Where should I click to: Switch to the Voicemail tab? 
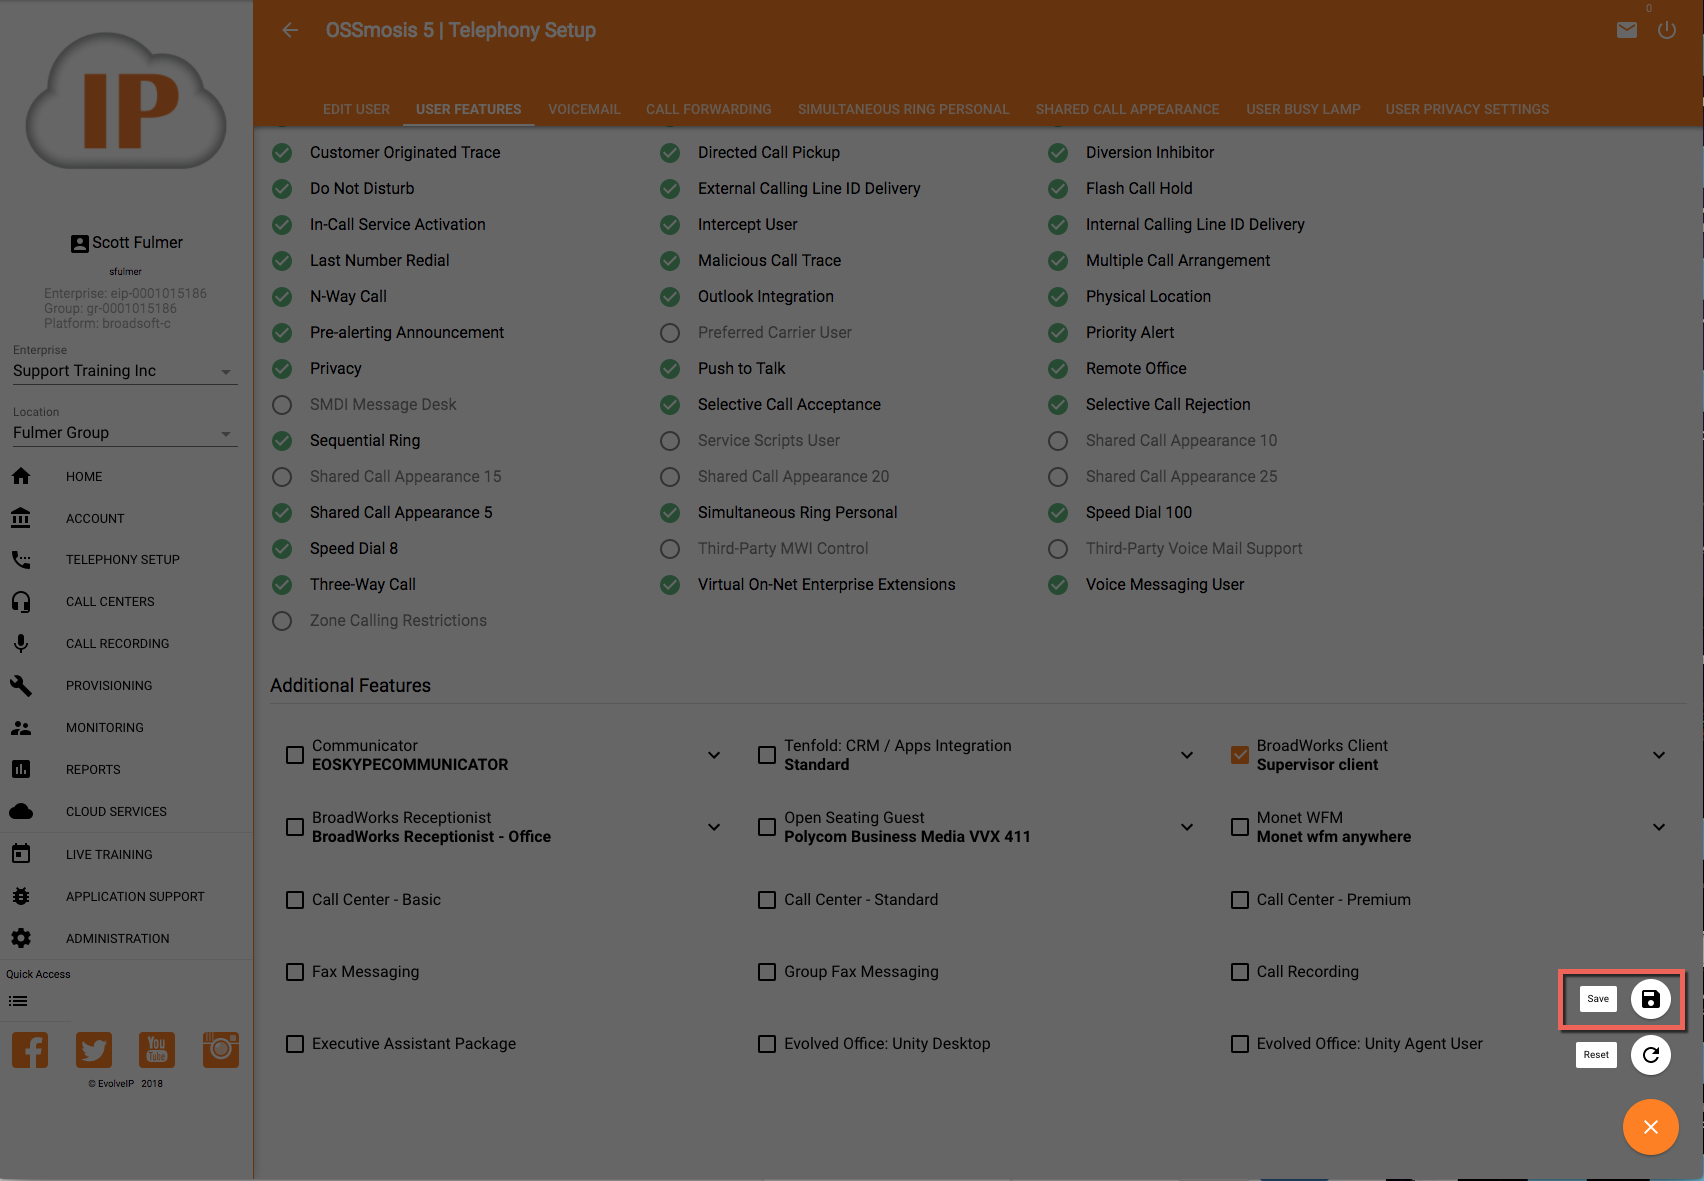click(584, 109)
